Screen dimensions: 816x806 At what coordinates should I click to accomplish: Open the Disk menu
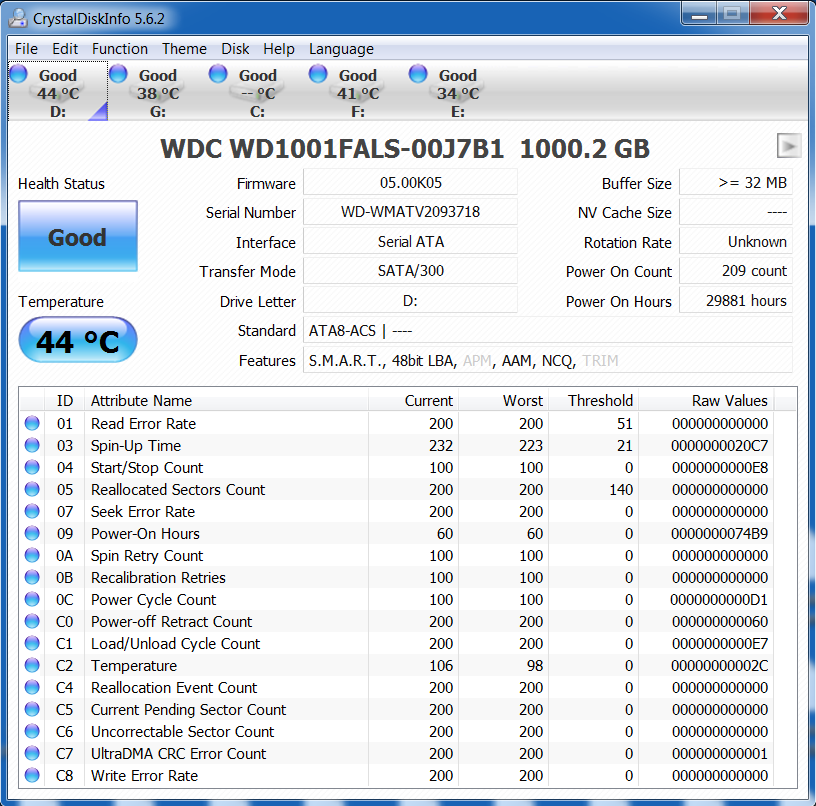coord(236,49)
